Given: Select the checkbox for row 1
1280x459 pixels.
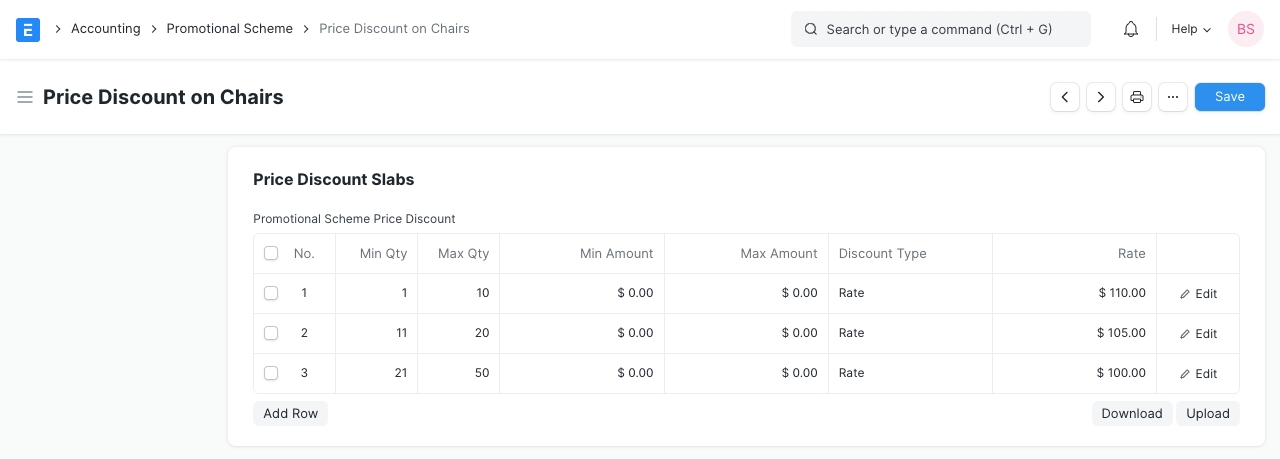Looking at the screenshot, I should point(271,293).
